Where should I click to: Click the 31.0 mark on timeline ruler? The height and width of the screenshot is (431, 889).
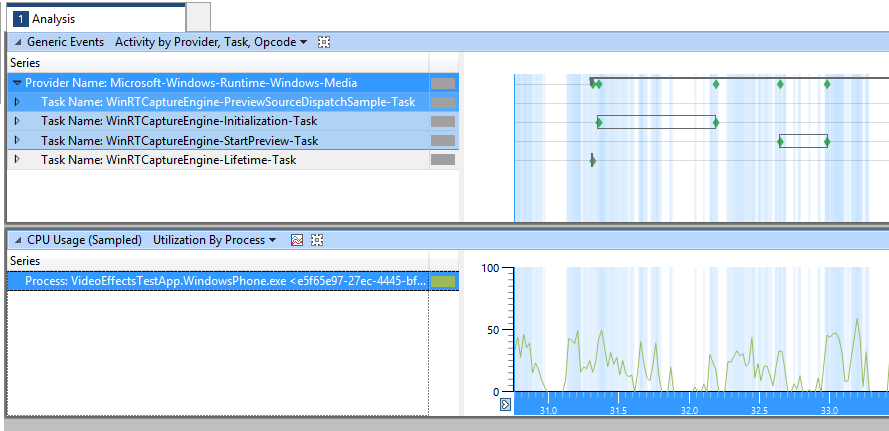pyautogui.click(x=548, y=409)
